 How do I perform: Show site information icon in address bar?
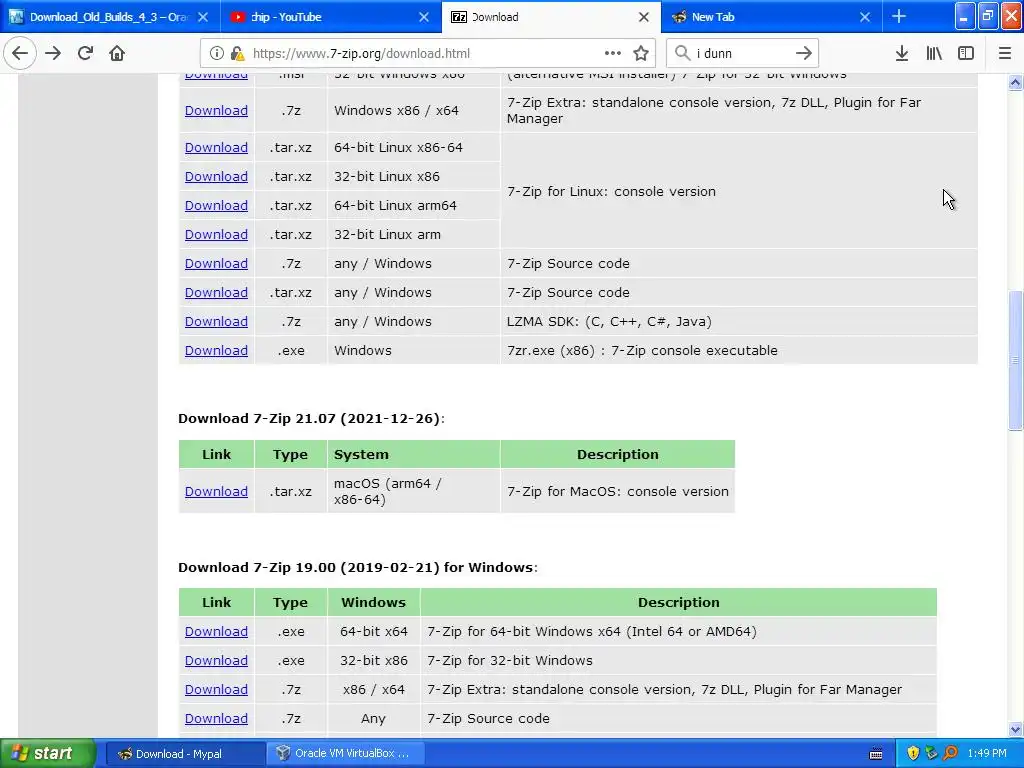click(217, 53)
